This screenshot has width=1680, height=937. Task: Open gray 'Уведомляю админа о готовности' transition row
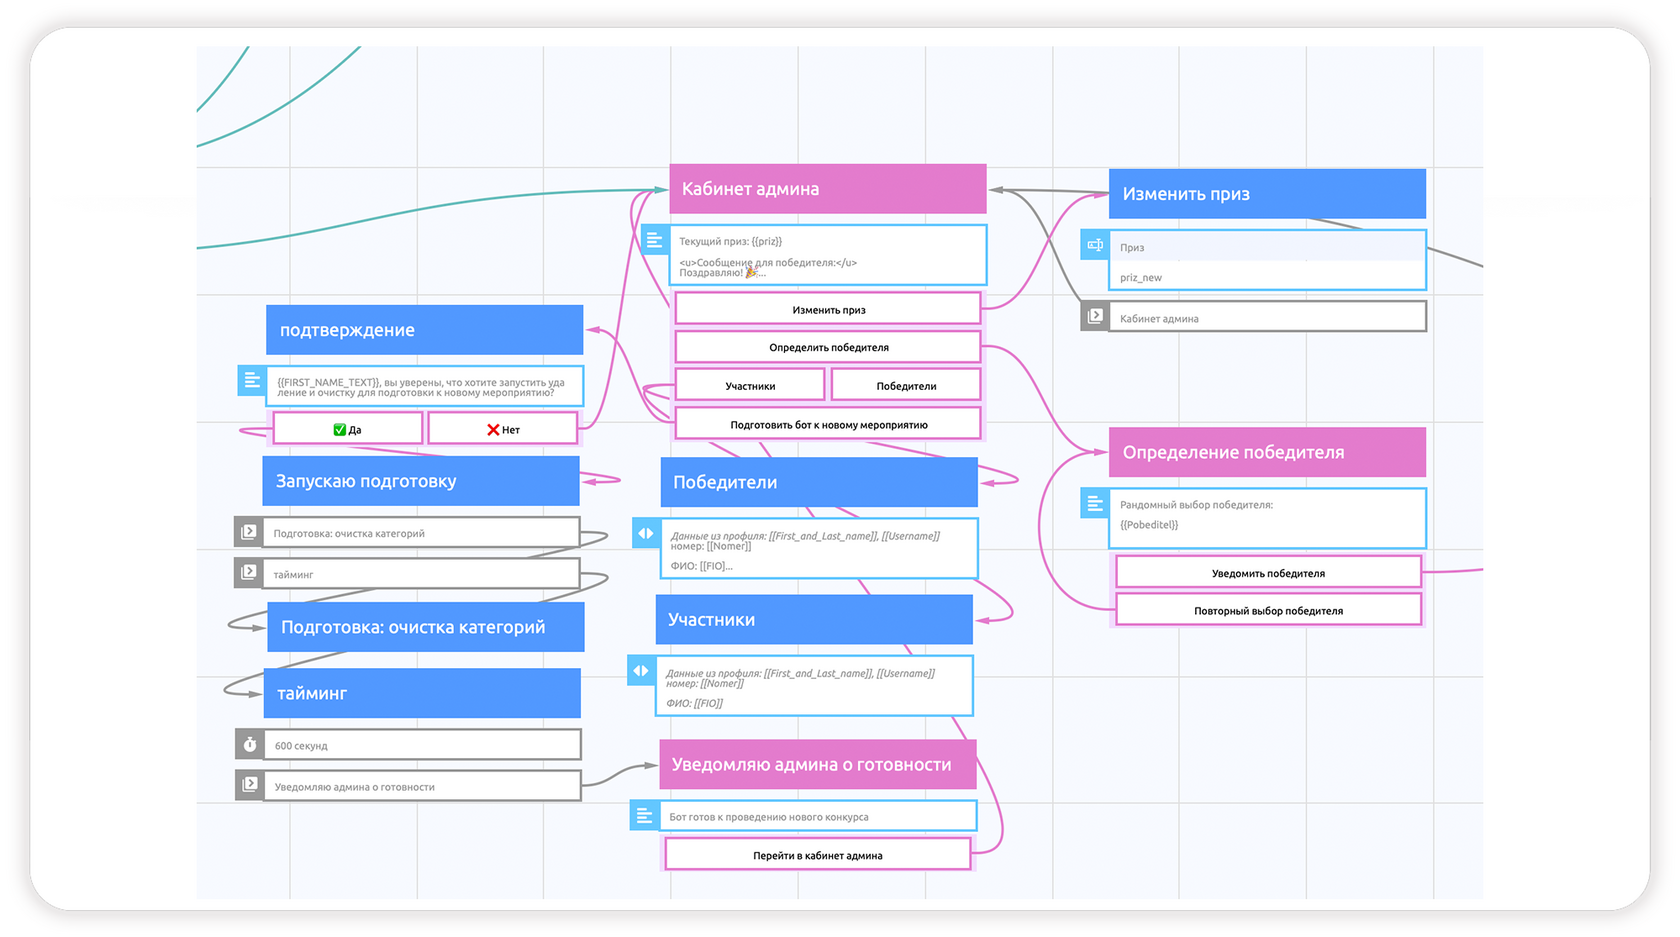[422, 786]
